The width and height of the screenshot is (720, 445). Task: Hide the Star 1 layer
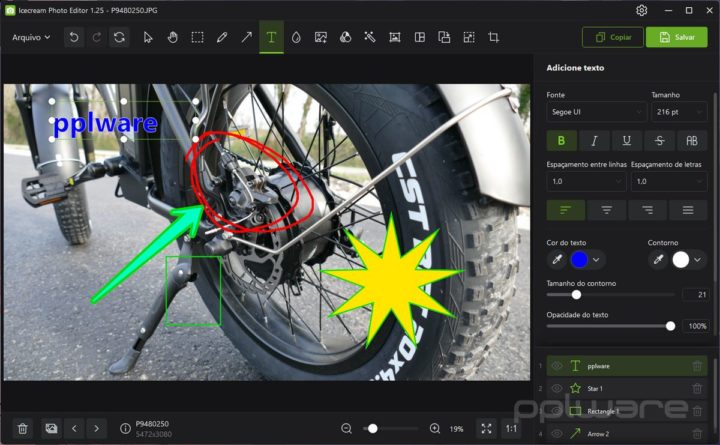[x=557, y=389]
